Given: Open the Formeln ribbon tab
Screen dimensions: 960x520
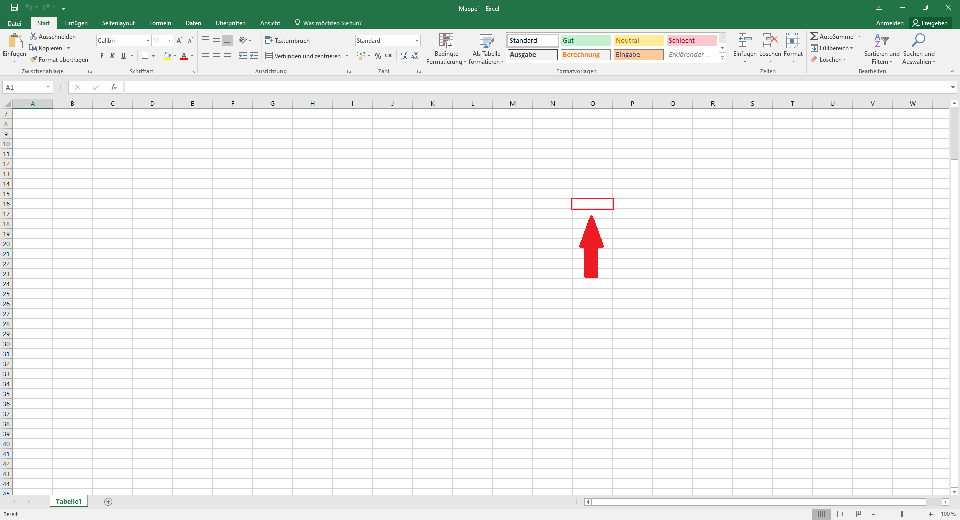Looking at the screenshot, I should click(160, 23).
